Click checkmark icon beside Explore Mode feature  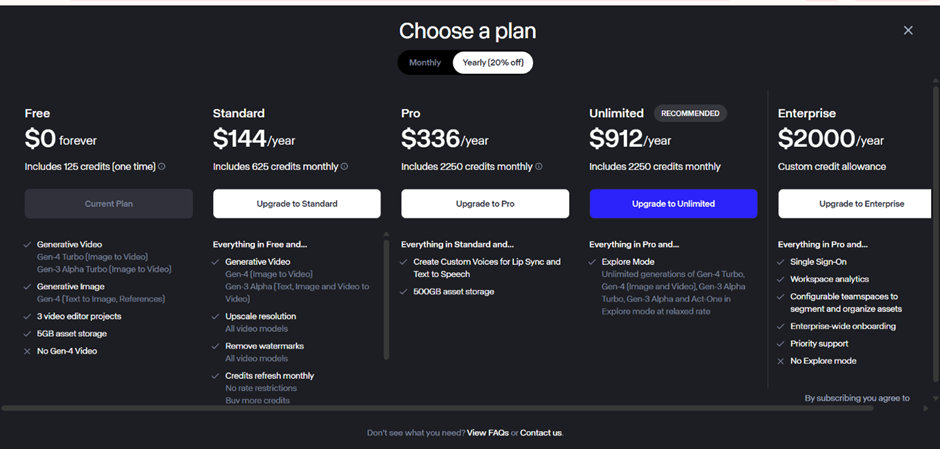click(592, 262)
